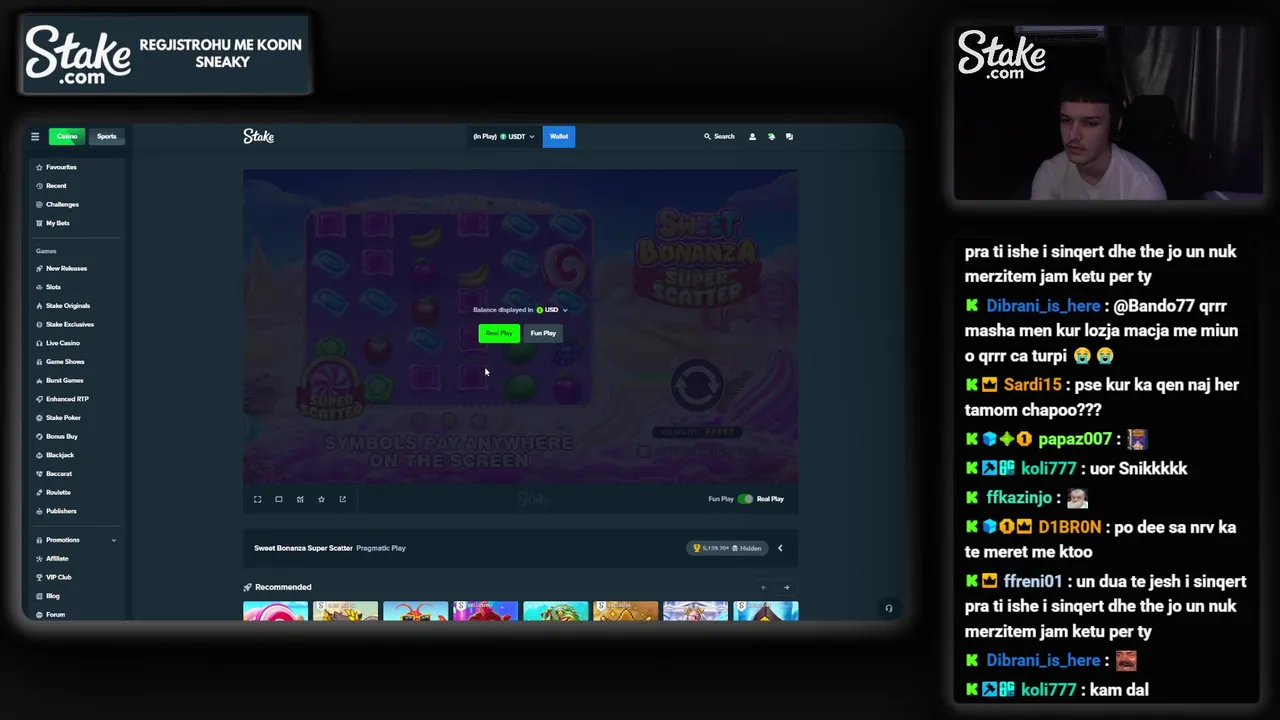
Task: Collapse game info panel chevron
Action: click(780, 548)
